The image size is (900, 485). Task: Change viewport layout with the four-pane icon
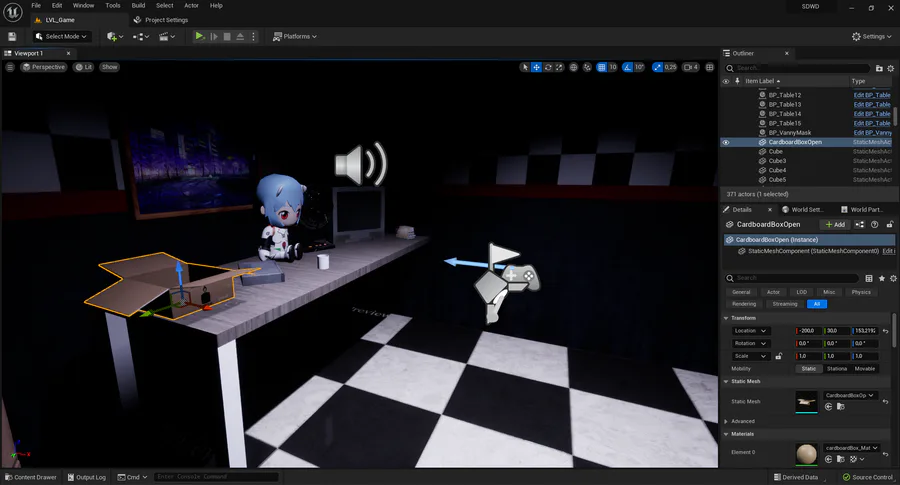click(710, 67)
